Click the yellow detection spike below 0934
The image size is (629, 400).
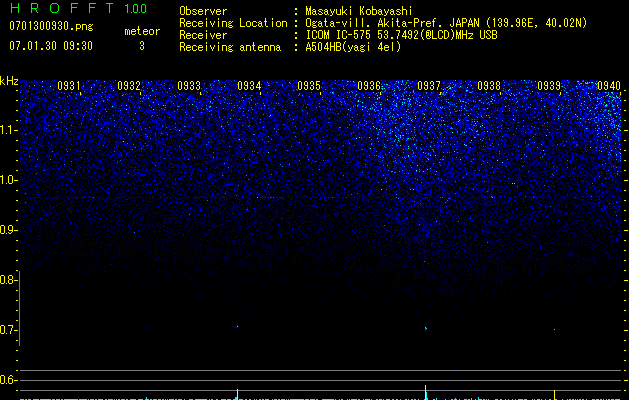[x=237, y=394]
